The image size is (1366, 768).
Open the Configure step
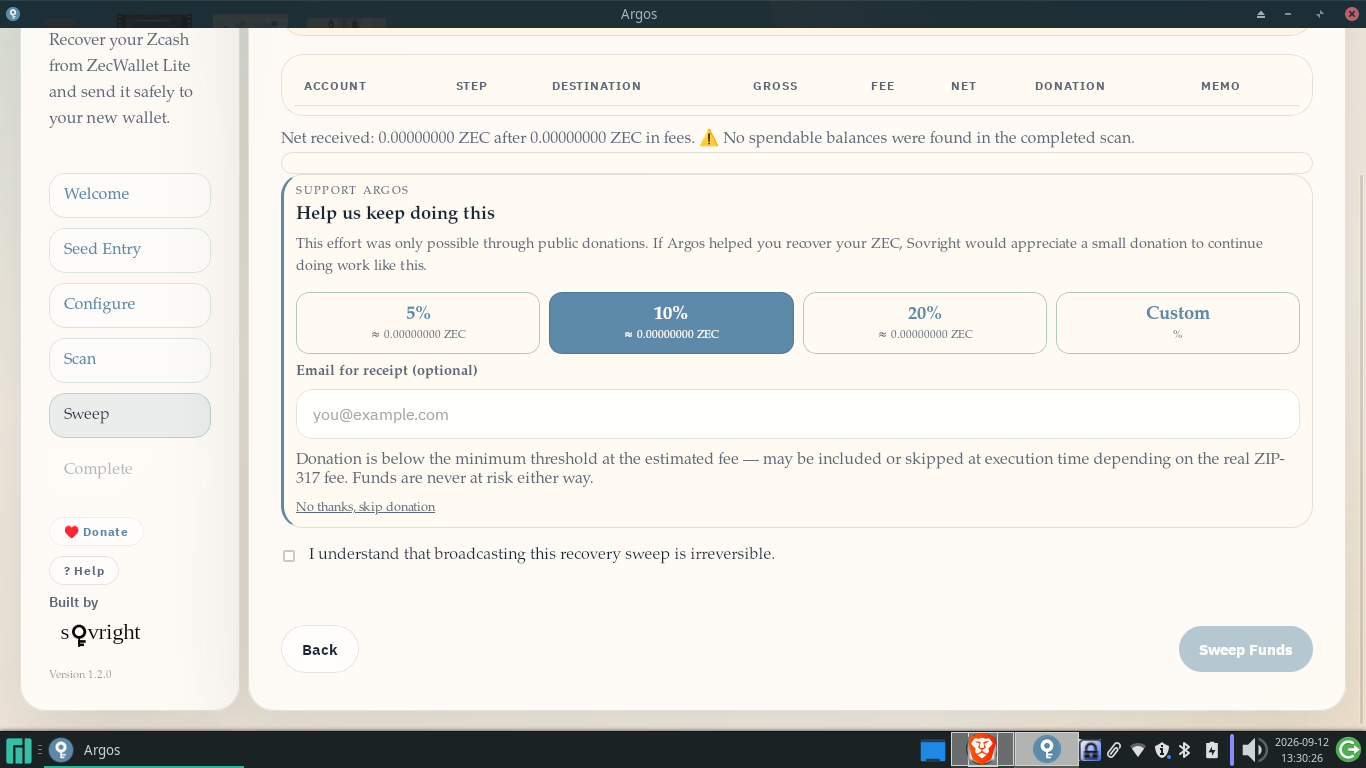[130, 305]
